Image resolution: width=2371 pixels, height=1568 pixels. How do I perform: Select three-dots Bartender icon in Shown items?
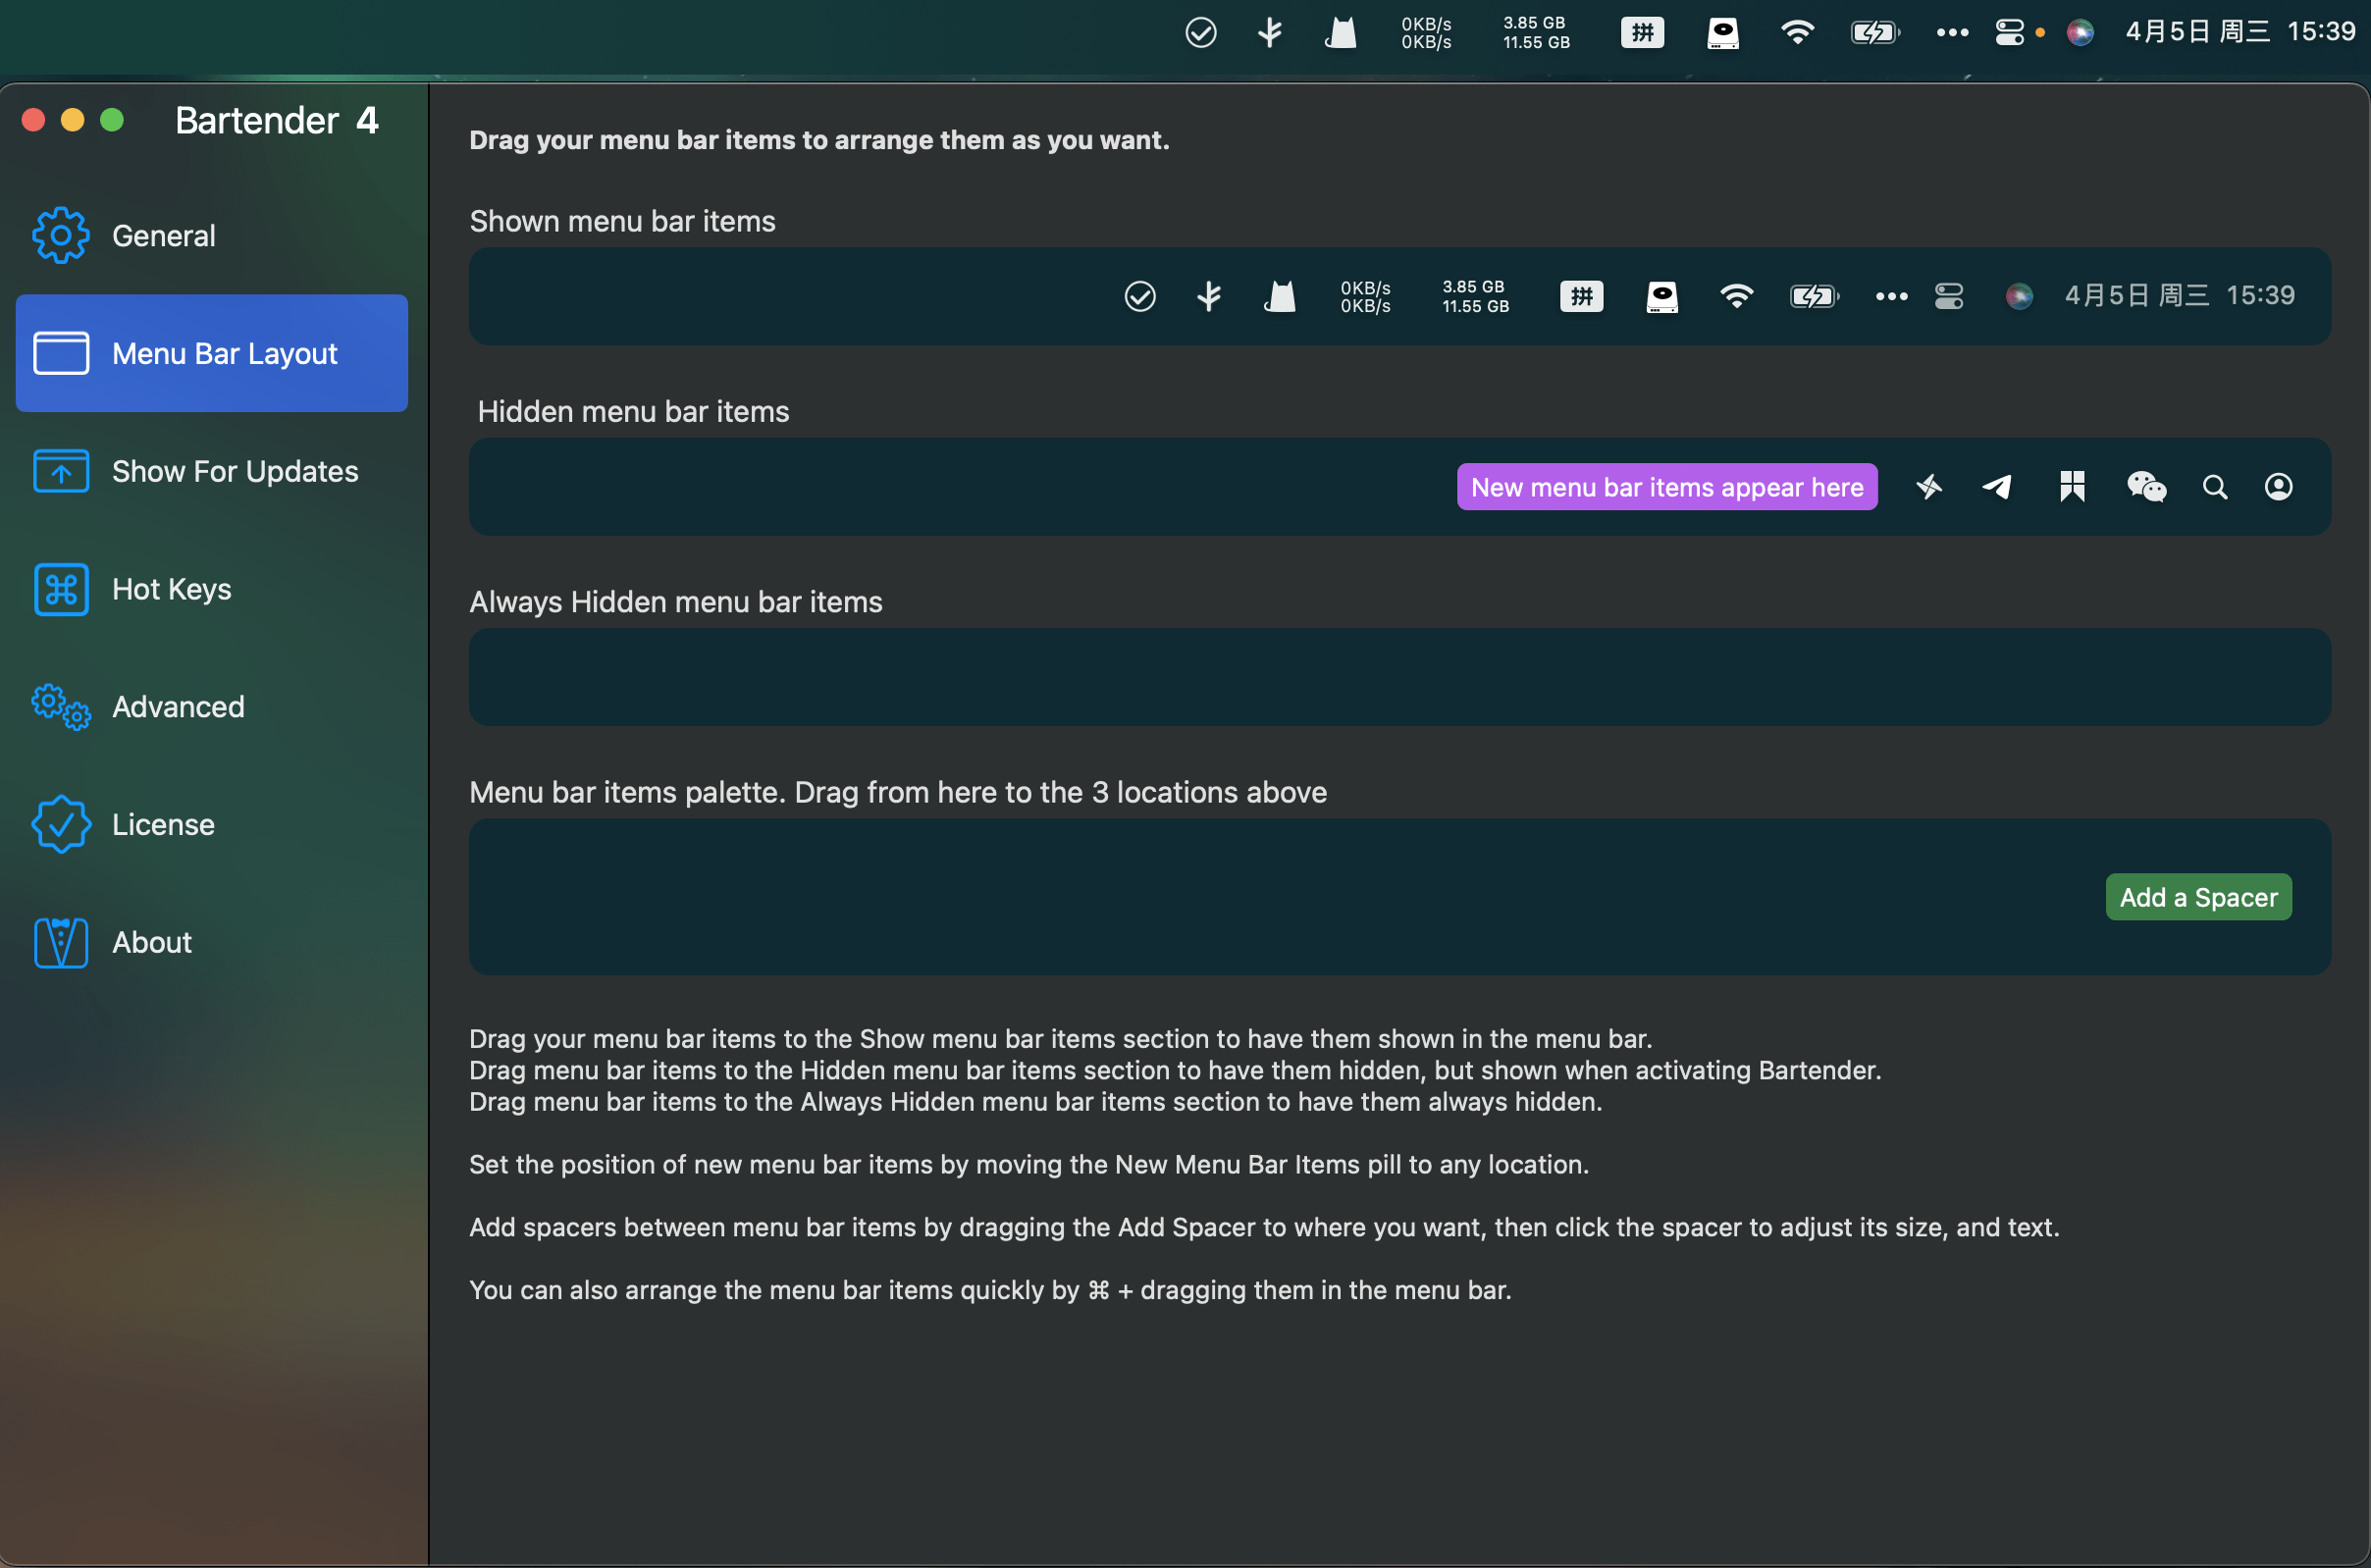1891,296
